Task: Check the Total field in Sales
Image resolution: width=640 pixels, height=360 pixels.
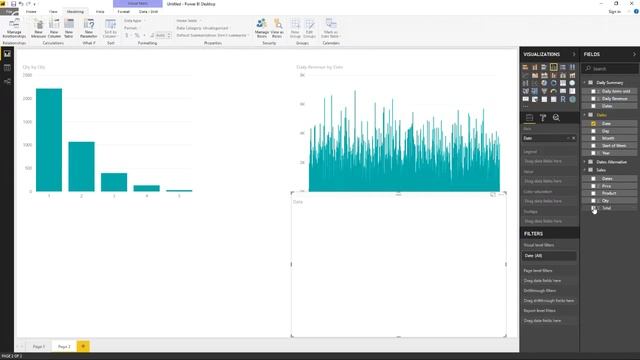Action: coord(593,208)
